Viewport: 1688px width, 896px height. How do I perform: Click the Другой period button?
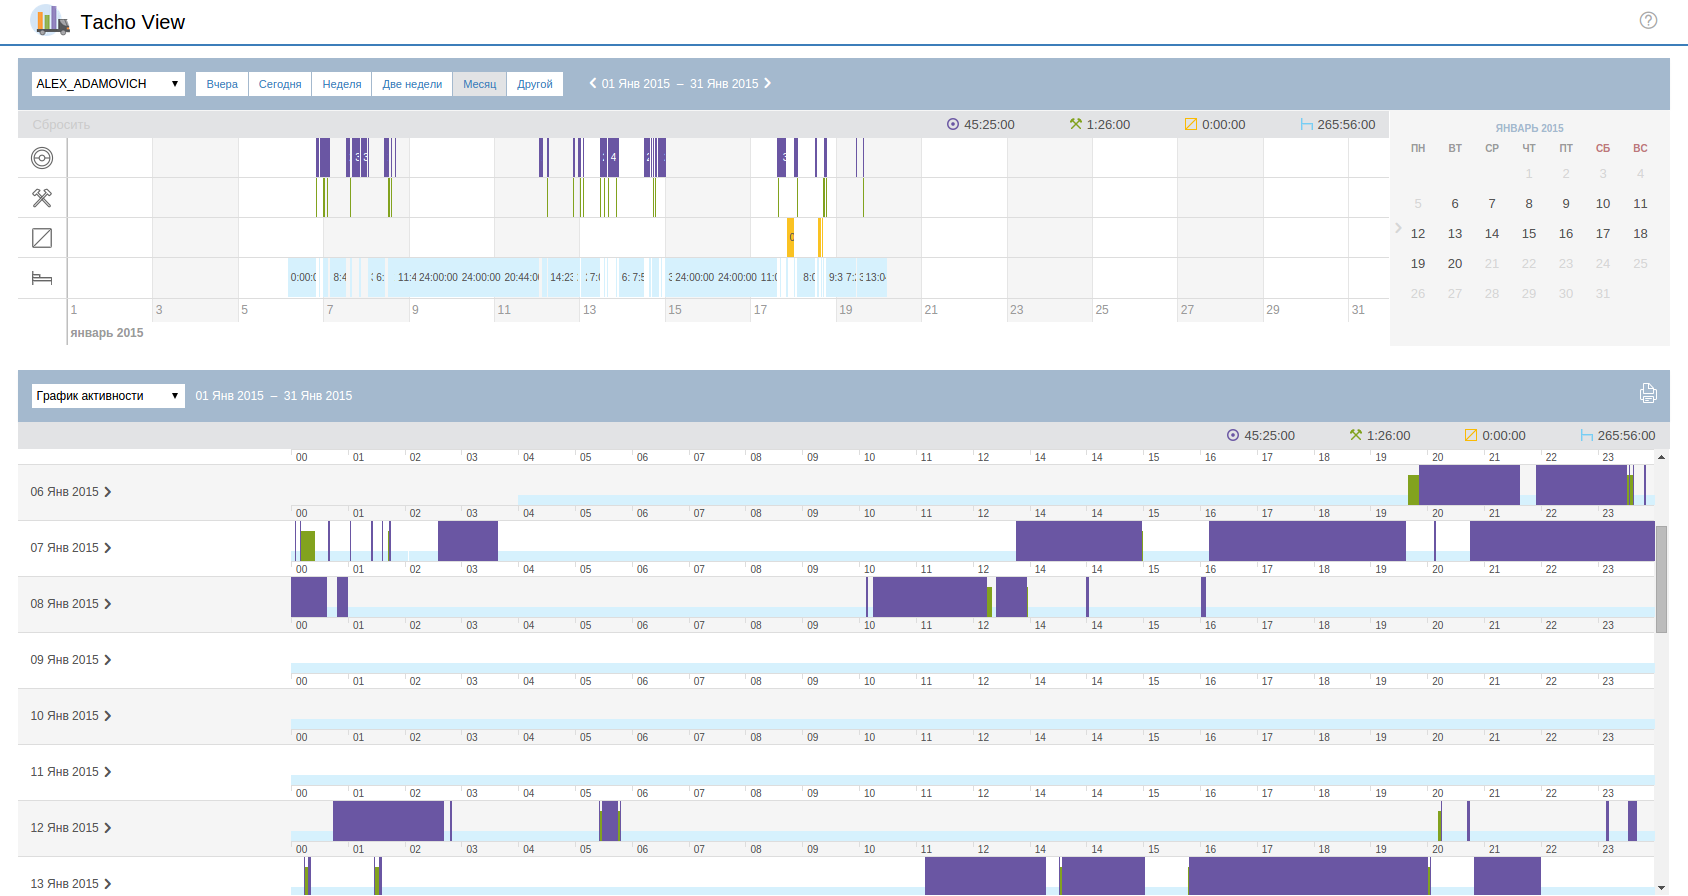pos(535,84)
